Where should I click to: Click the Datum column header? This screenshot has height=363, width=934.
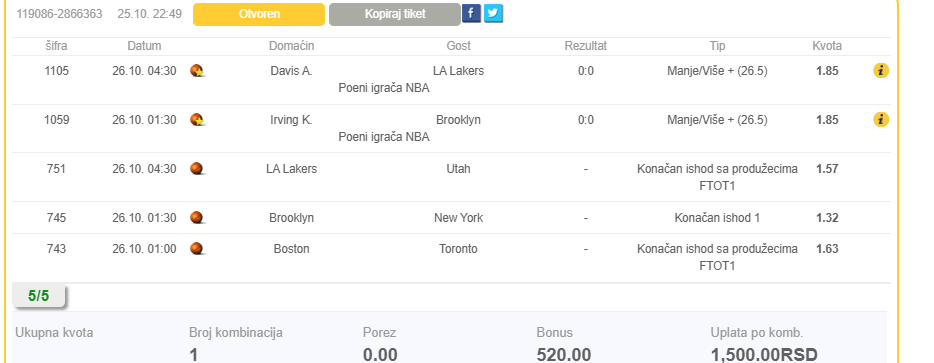point(144,46)
